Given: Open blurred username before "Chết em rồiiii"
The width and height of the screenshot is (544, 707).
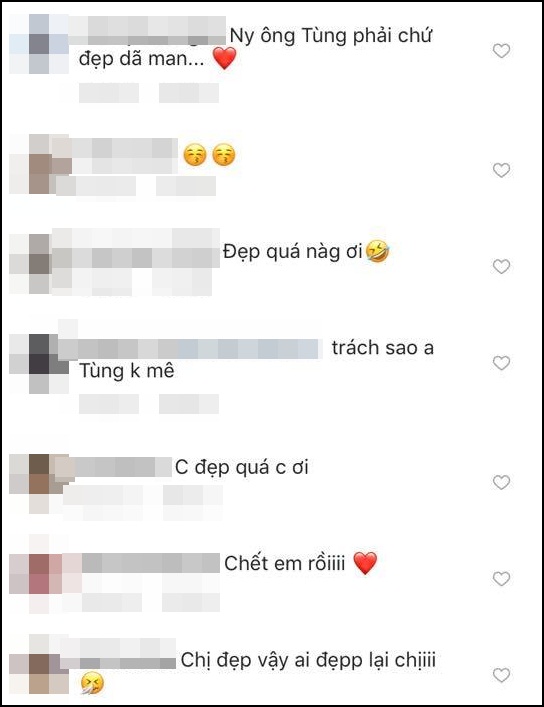Looking at the screenshot, I should 151,563.
